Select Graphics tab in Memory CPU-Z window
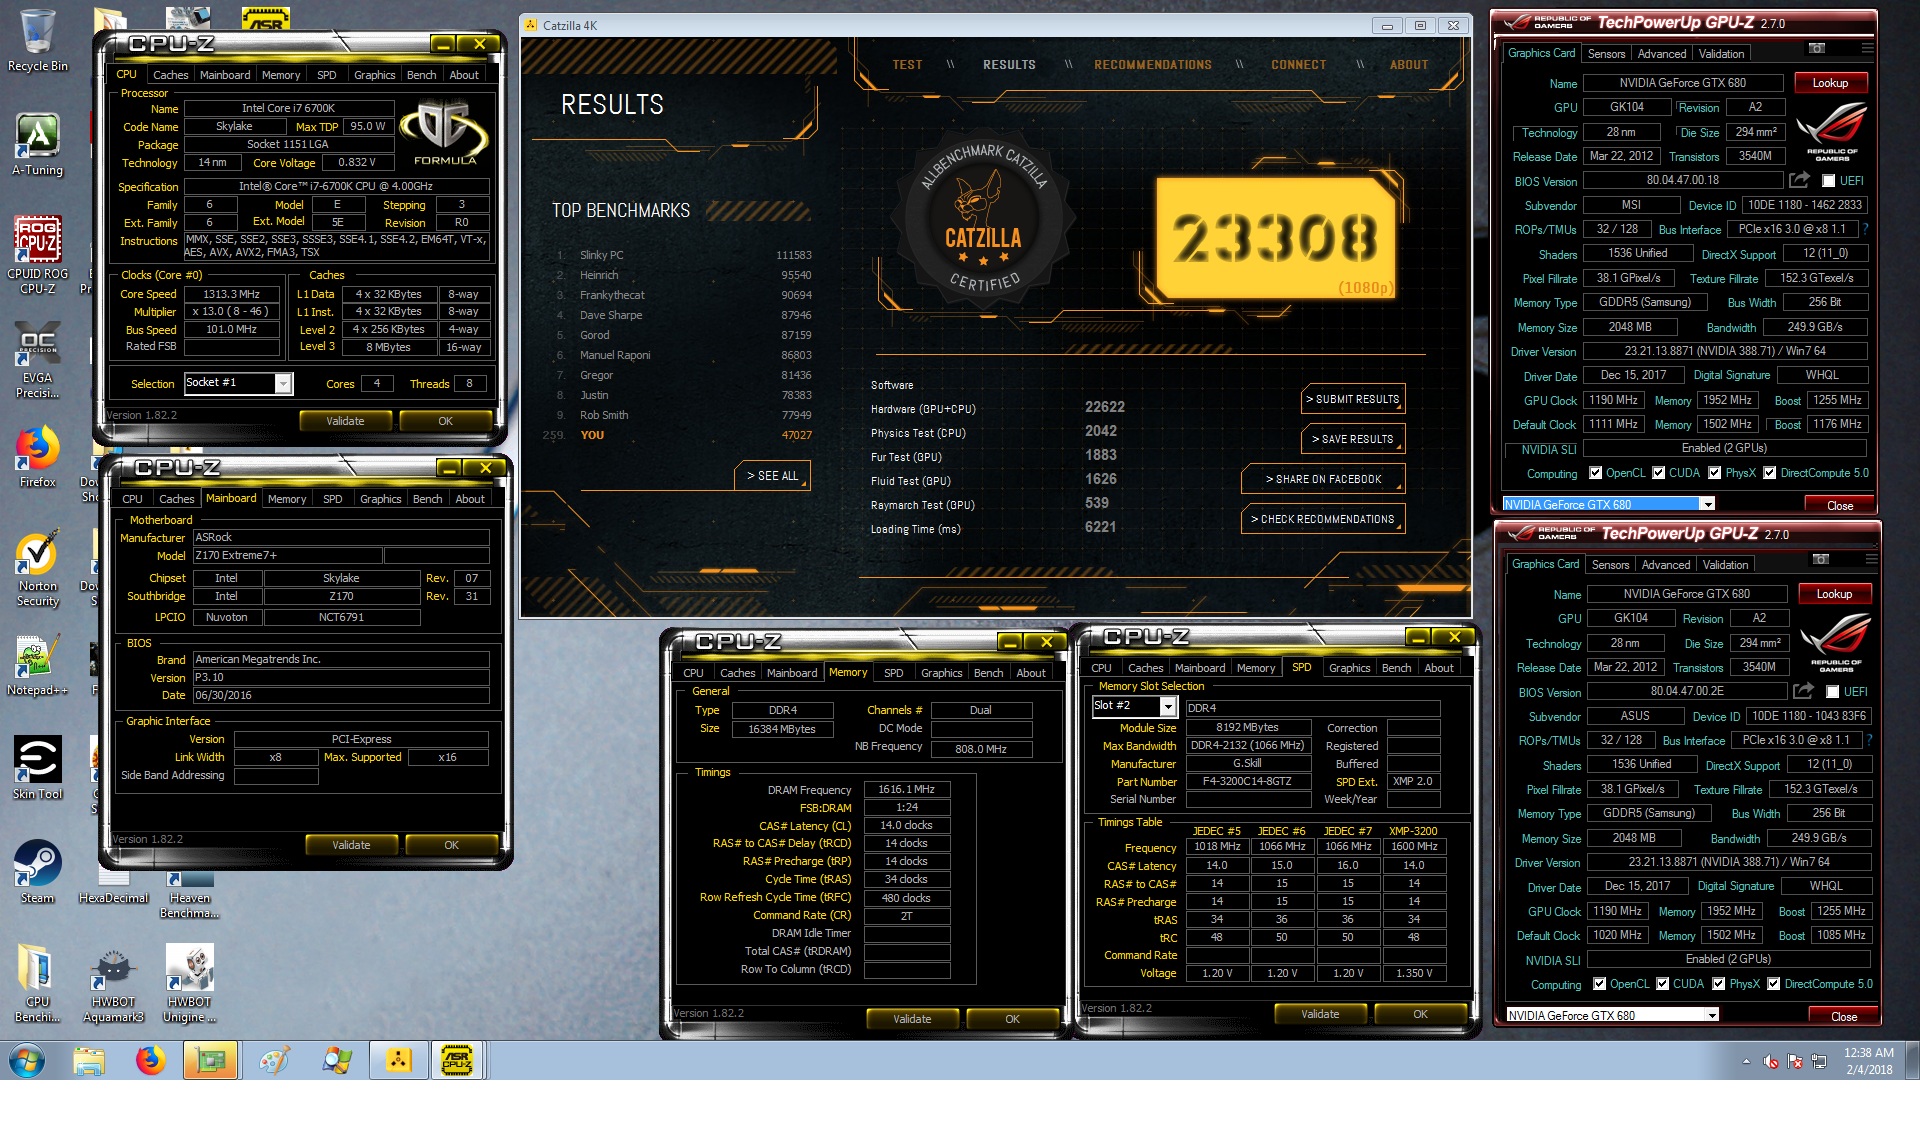Screen dimensions: 1920x1134 pos(941,673)
